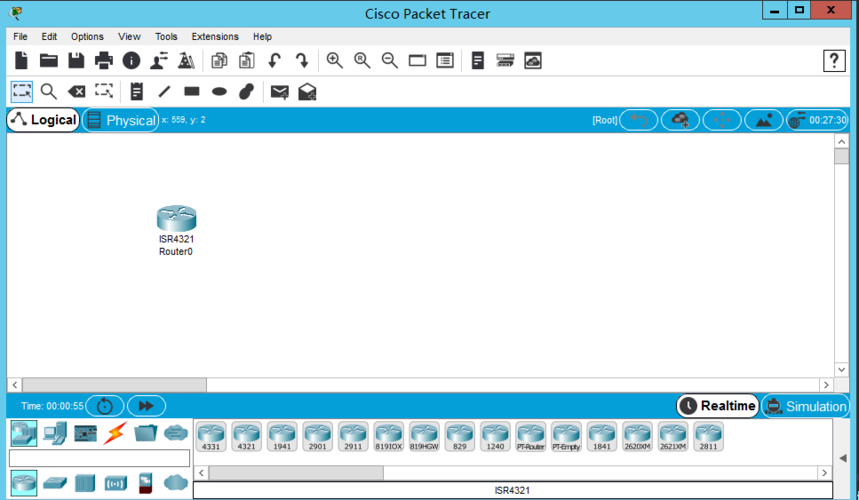Click right arrow of device list scrollbar

click(x=825, y=472)
